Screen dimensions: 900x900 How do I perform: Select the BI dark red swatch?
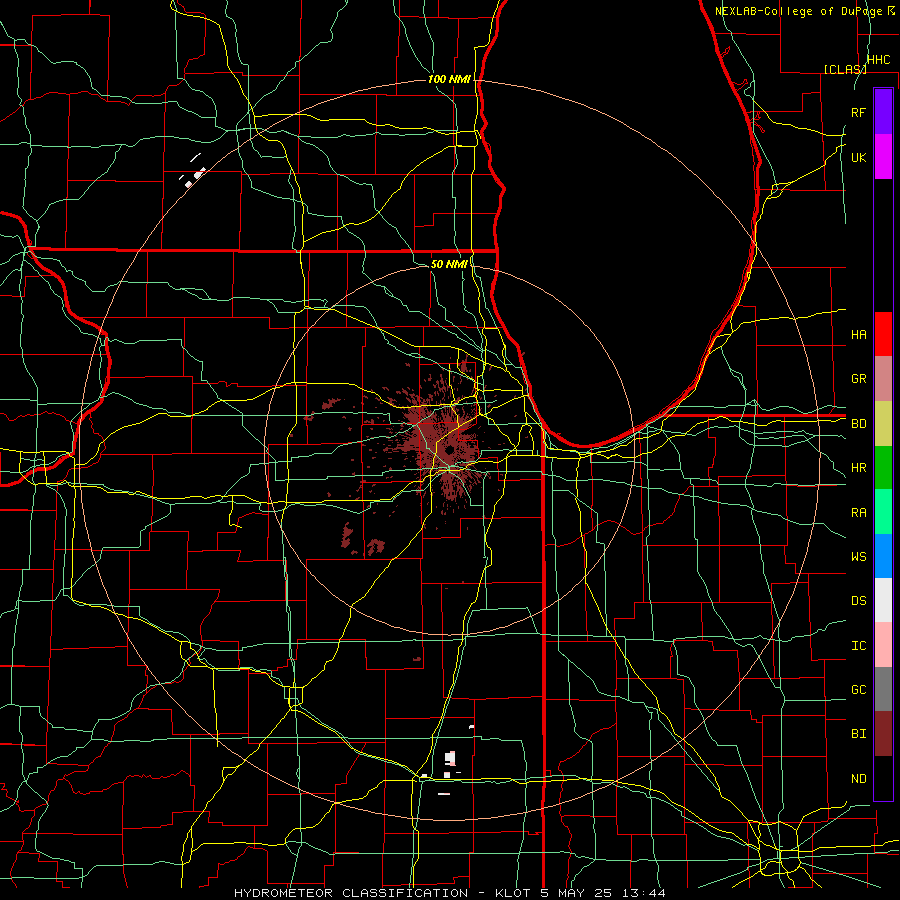tap(883, 734)
